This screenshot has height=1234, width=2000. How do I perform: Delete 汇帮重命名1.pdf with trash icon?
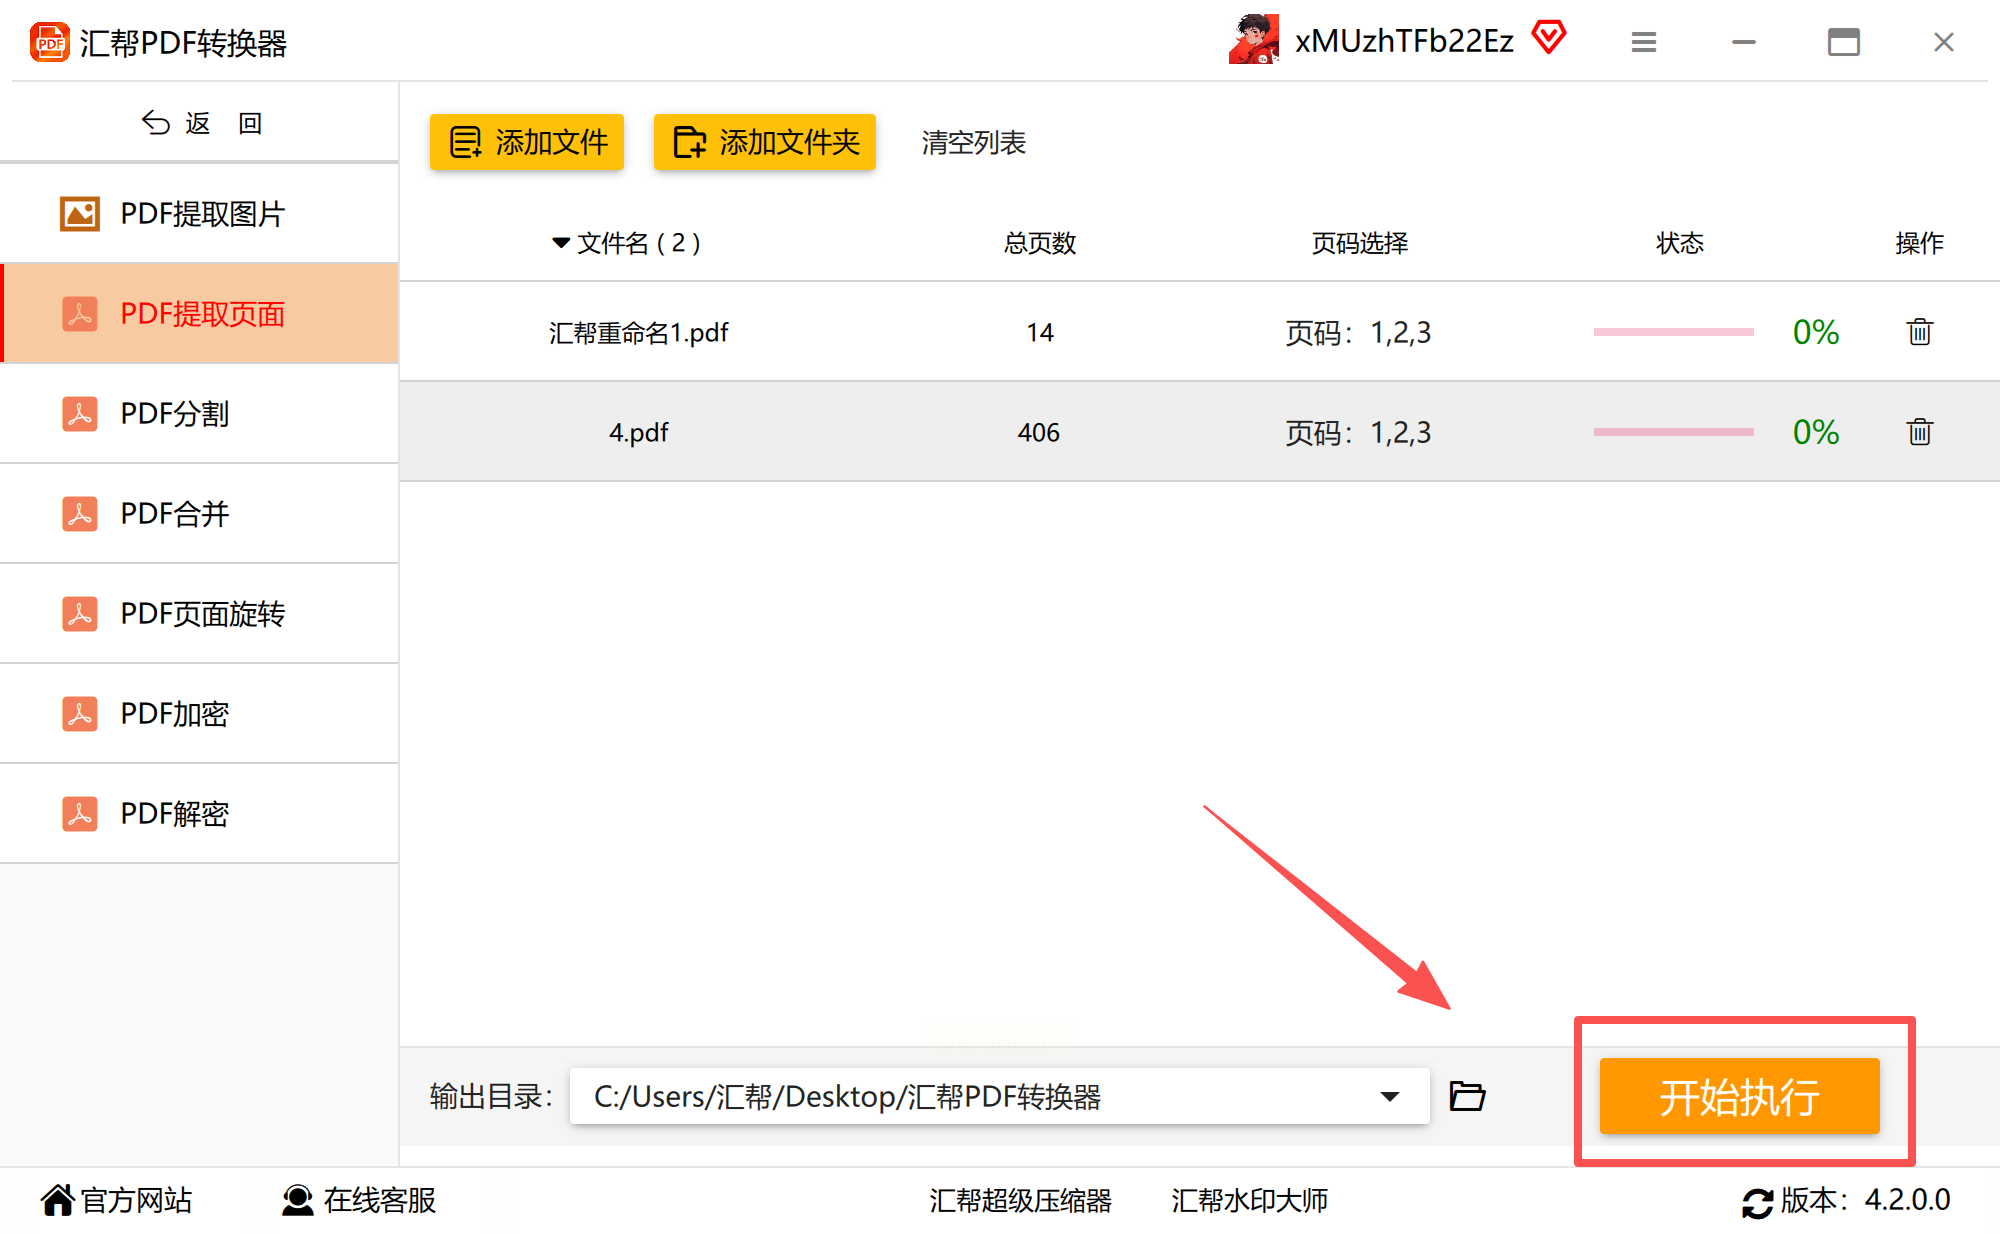coord(1918,332)
